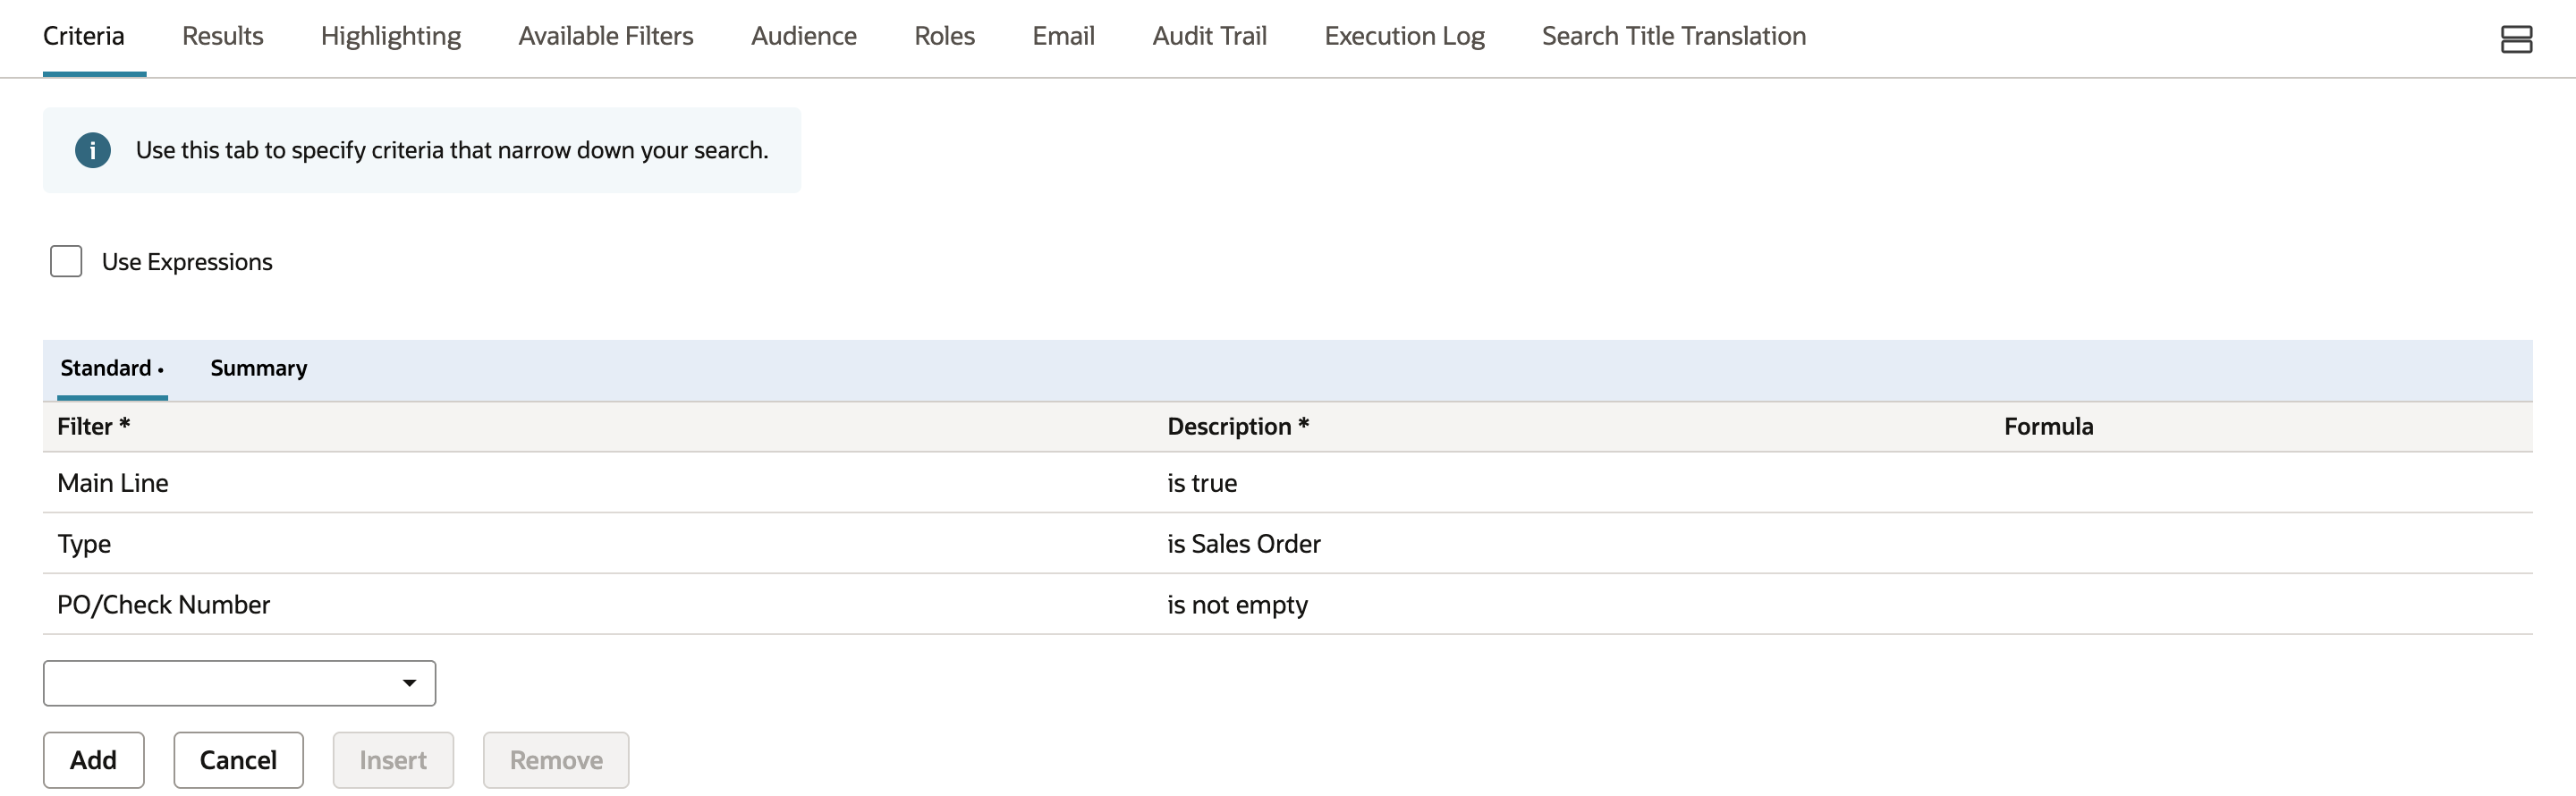Enable the Use Expressions checkbox
Image resolution: width=2576 pixels, height=796 pixels.
66,261
